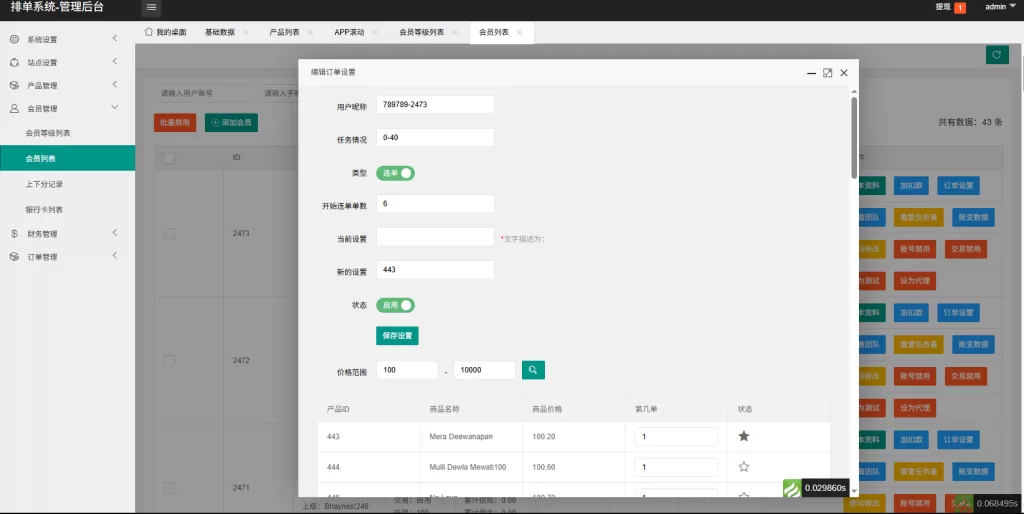Open the admin user dropdown
The image size is (1024, 514).
tap(999, 7)
